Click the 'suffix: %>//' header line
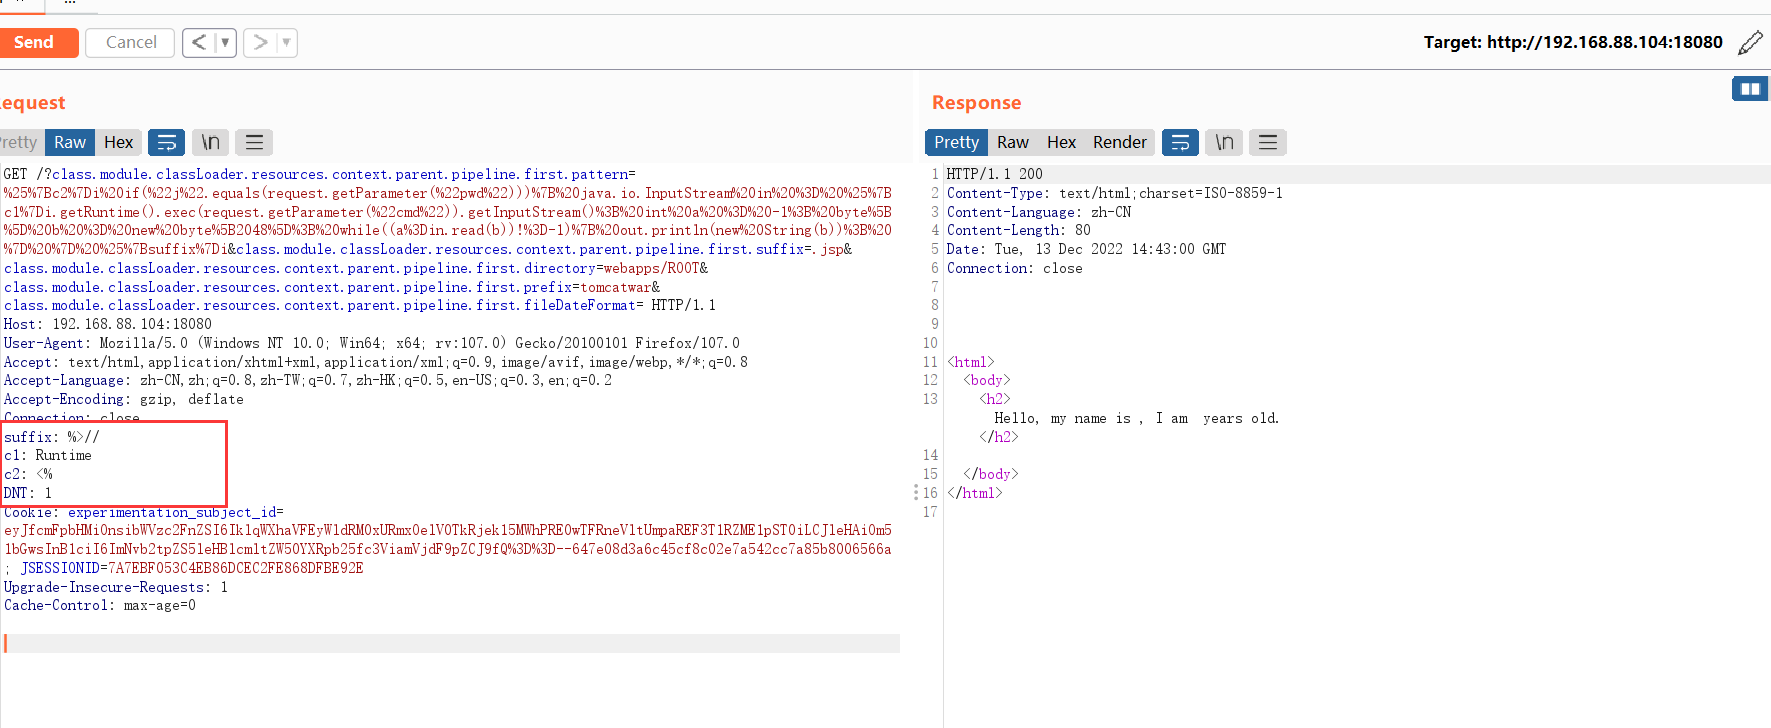 (52, 437)
